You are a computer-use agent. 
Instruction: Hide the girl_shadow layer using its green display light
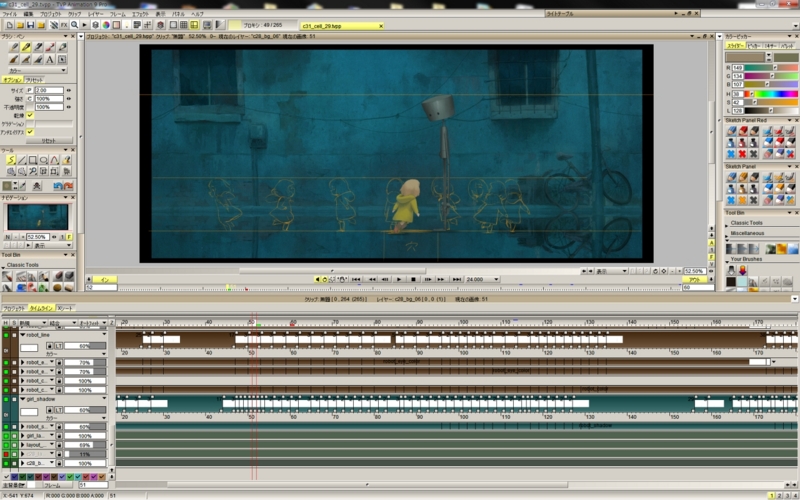pyautogui.click(x=6, y=399)
